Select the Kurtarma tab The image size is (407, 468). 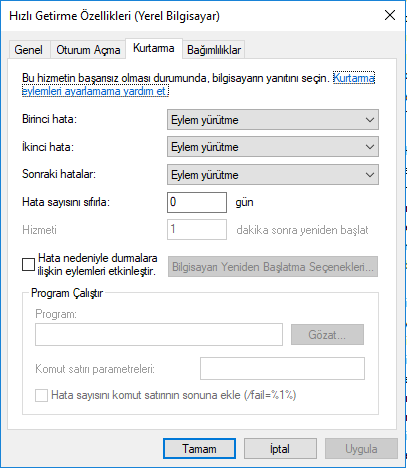click(154, 48)
